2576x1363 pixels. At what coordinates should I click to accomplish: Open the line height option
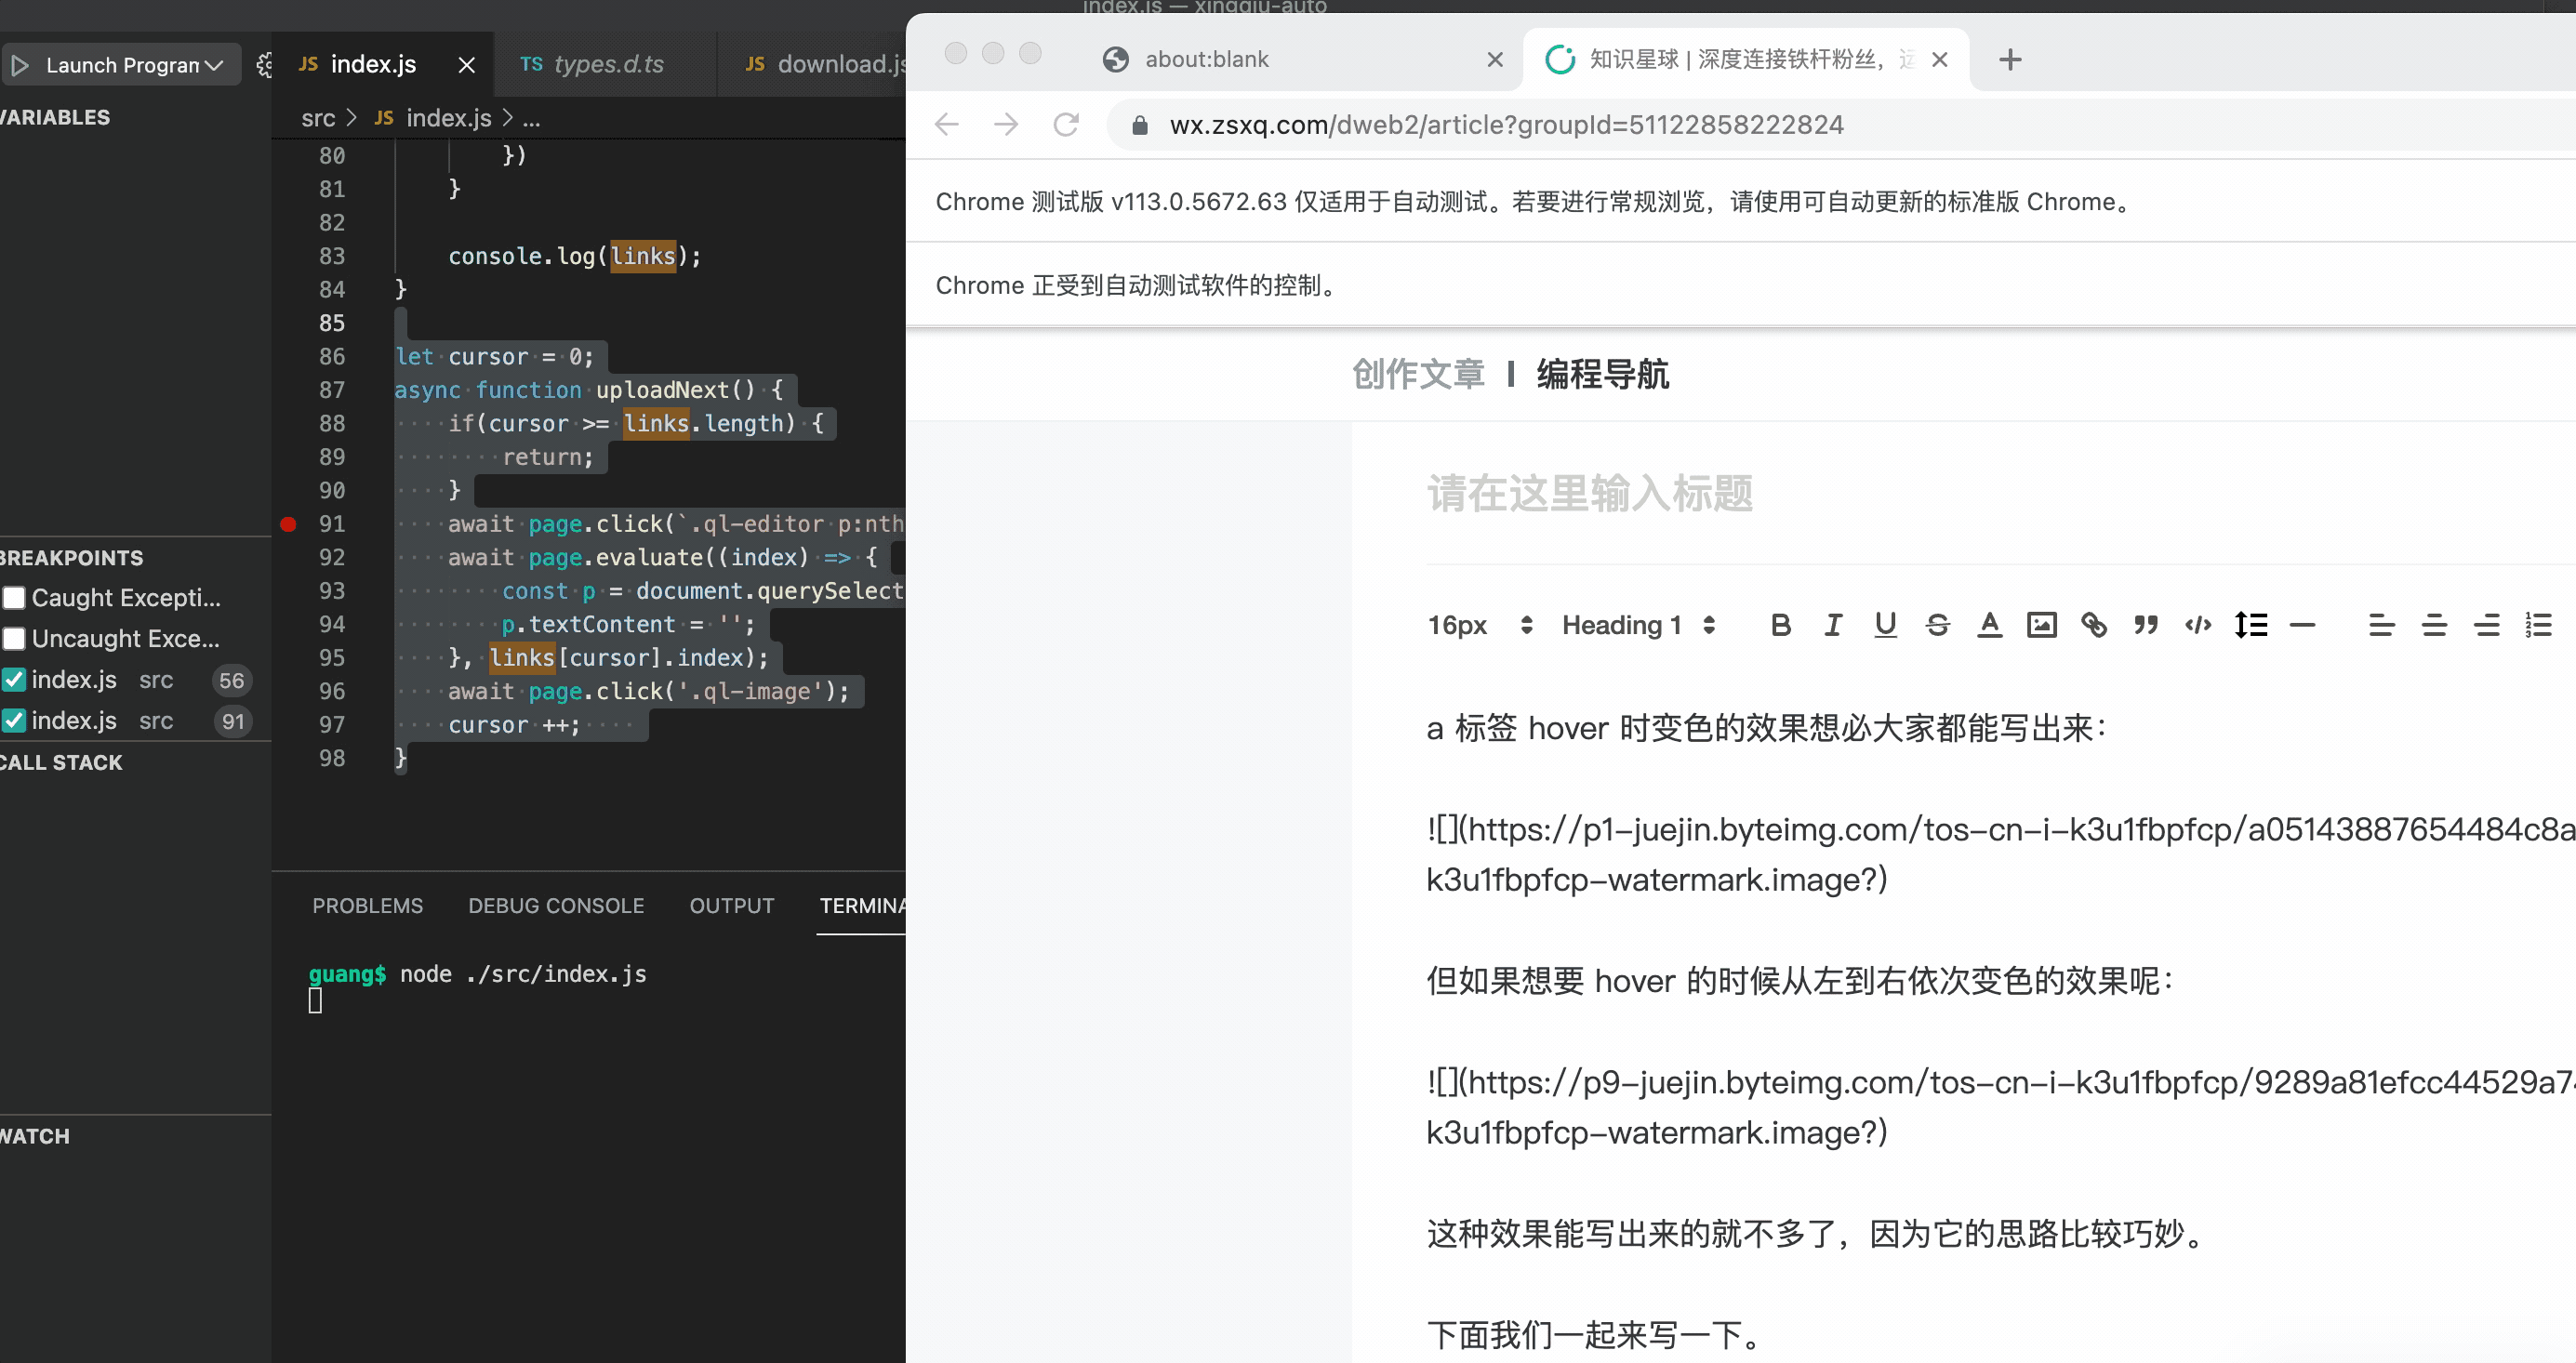pyautogui.click(x=2250, y=625)
